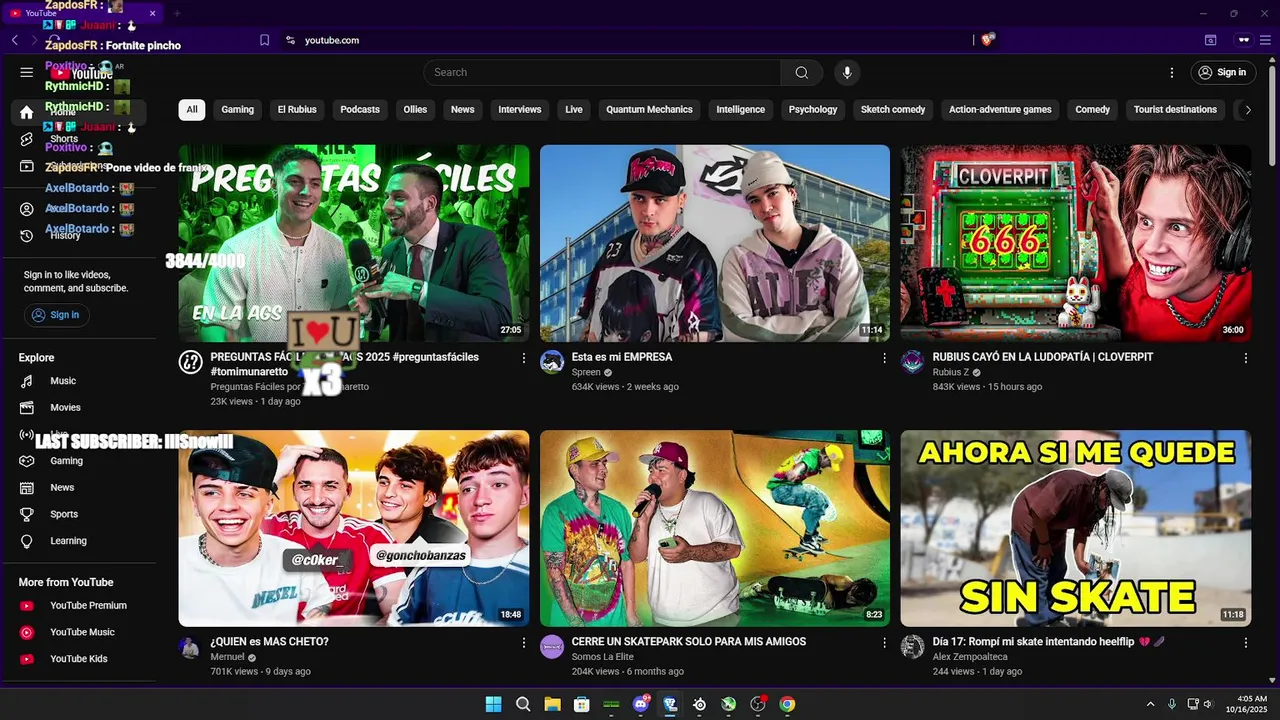Click the Spreen channel avatar

552,362
